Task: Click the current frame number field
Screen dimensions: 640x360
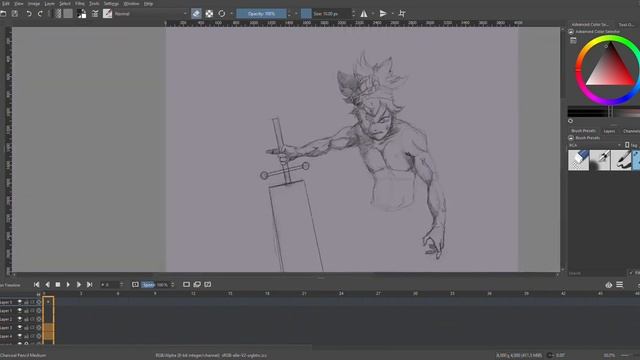Action: tap(111, 284)
